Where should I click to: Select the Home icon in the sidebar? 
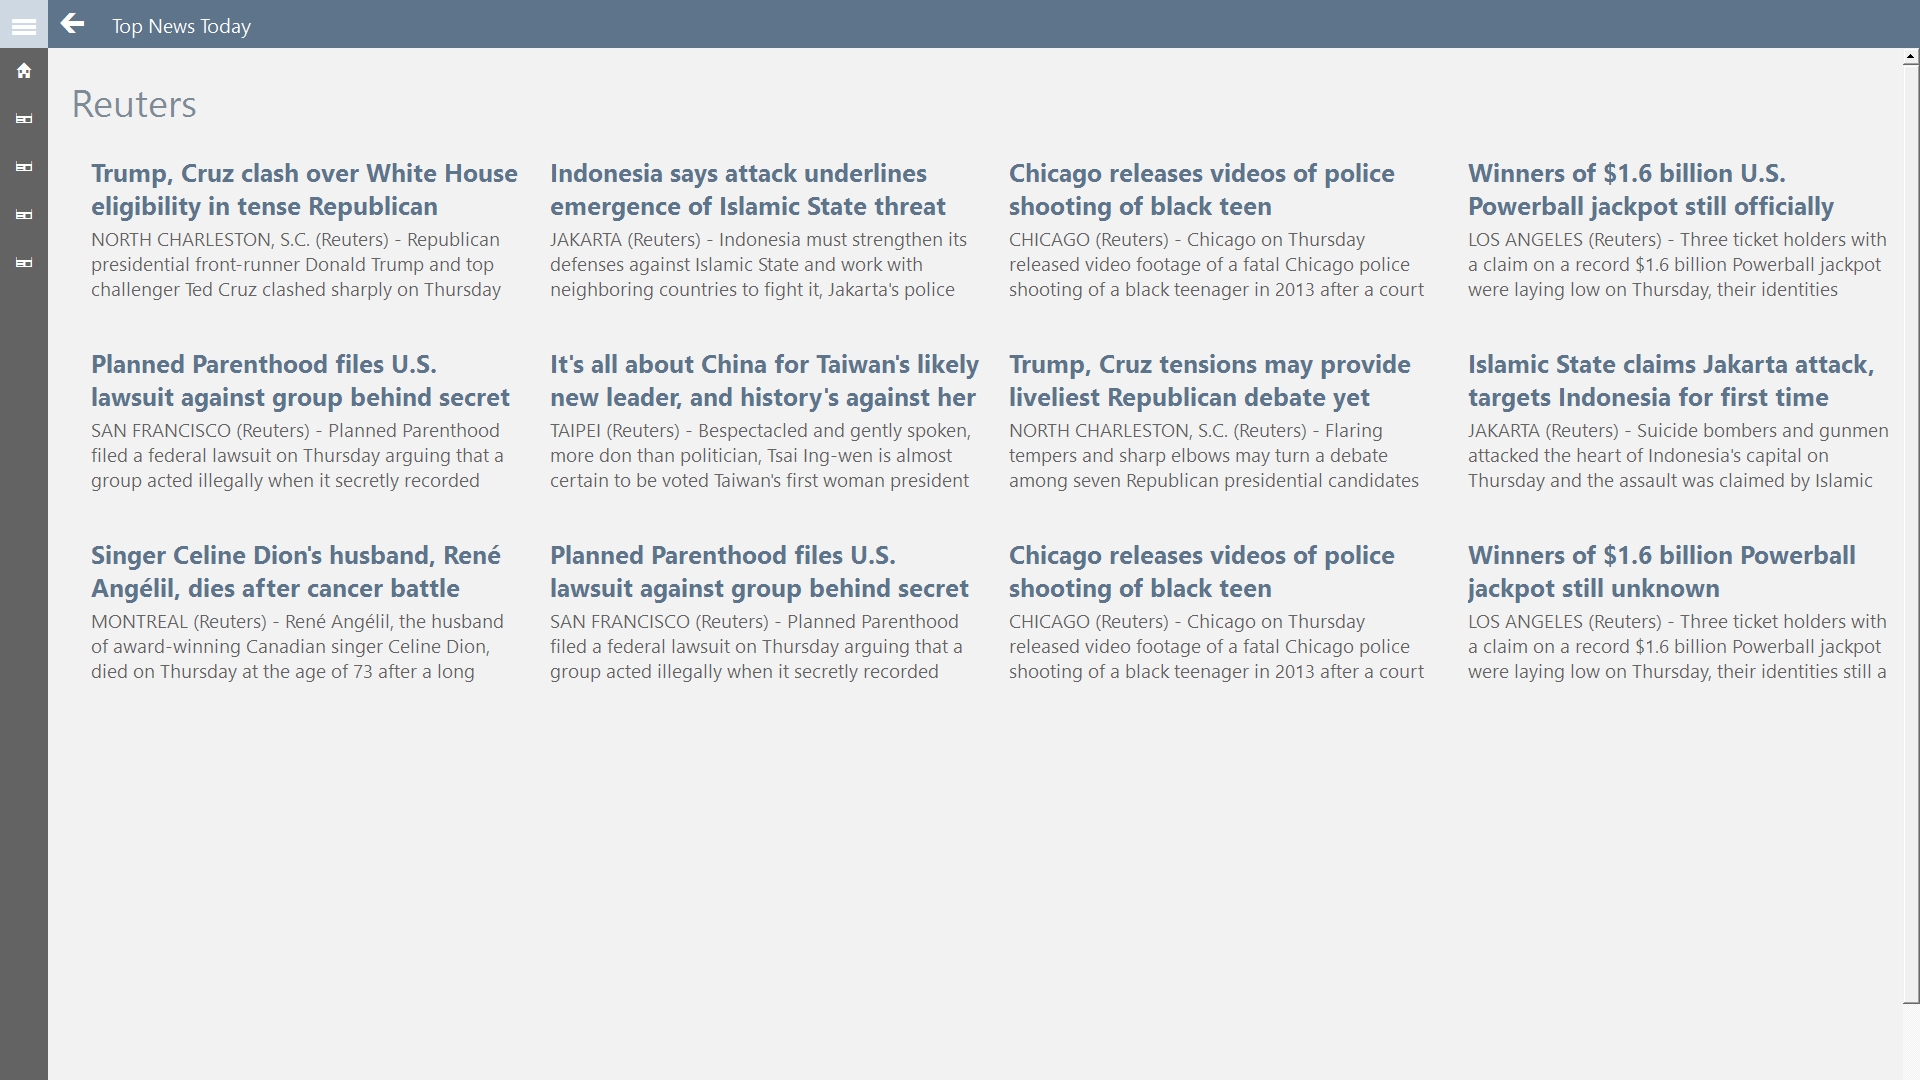[x=23, y=70]
